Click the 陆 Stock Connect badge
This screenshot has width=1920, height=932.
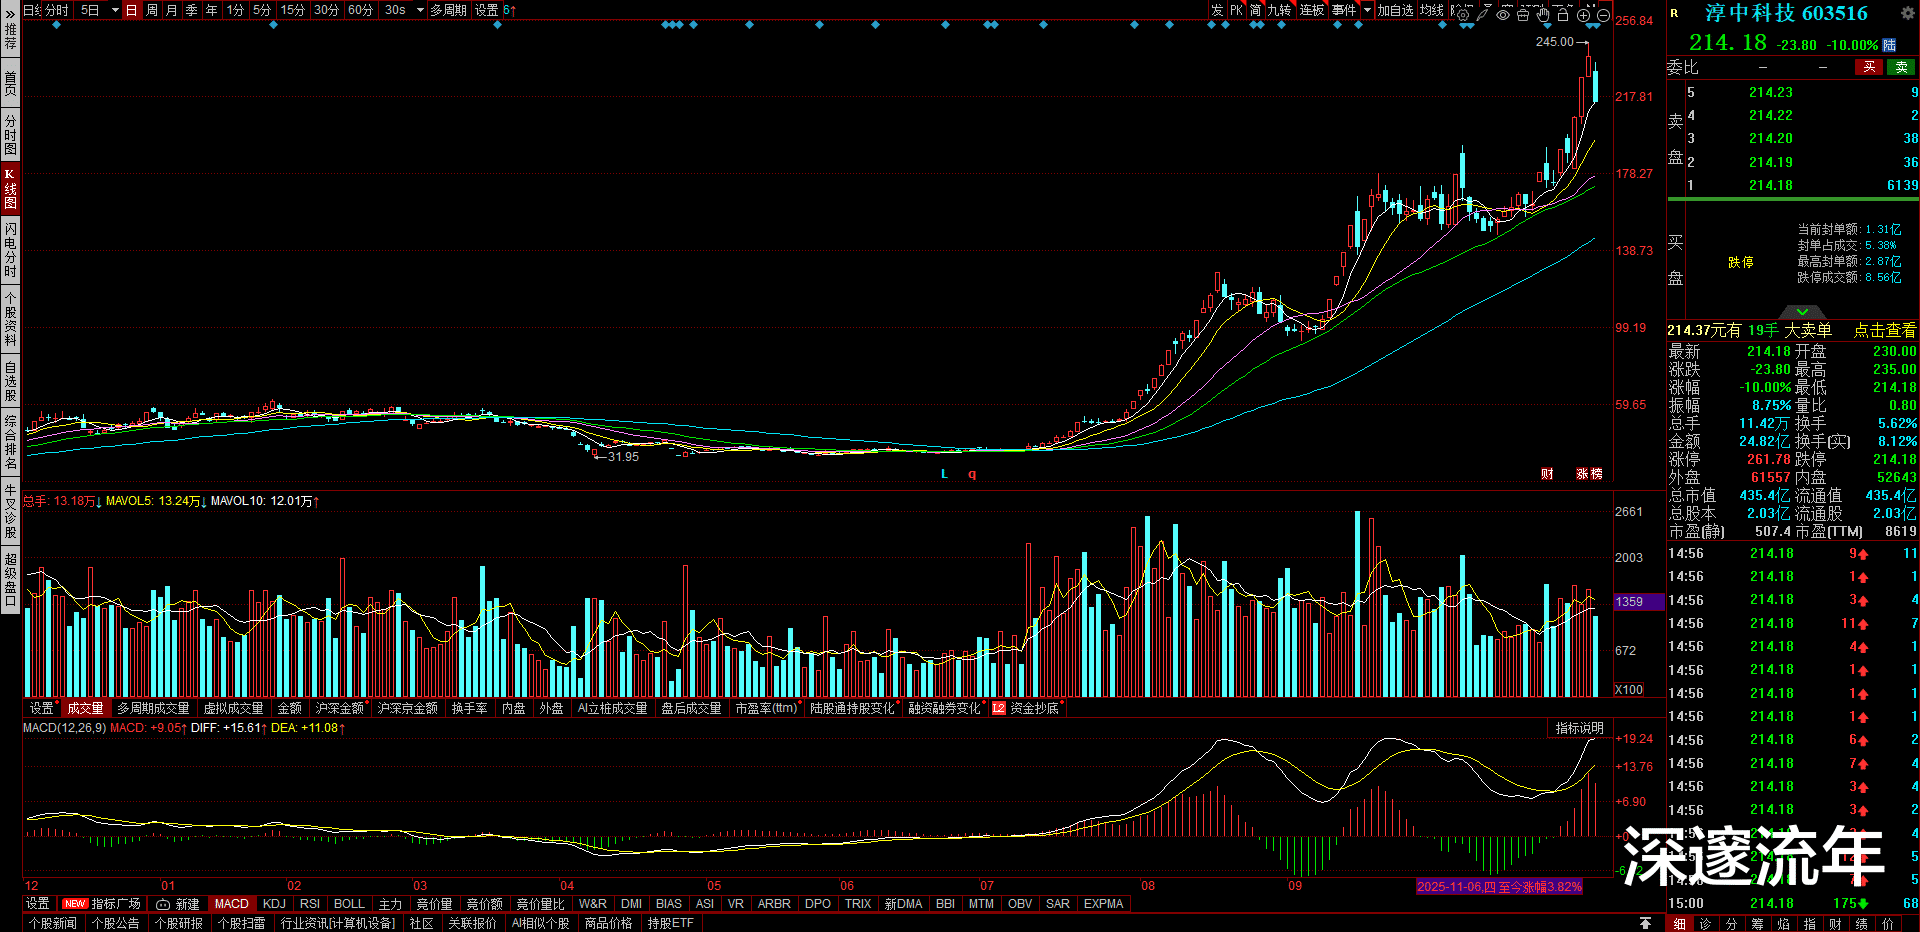pyautogui.click(x=1889, y=45)
